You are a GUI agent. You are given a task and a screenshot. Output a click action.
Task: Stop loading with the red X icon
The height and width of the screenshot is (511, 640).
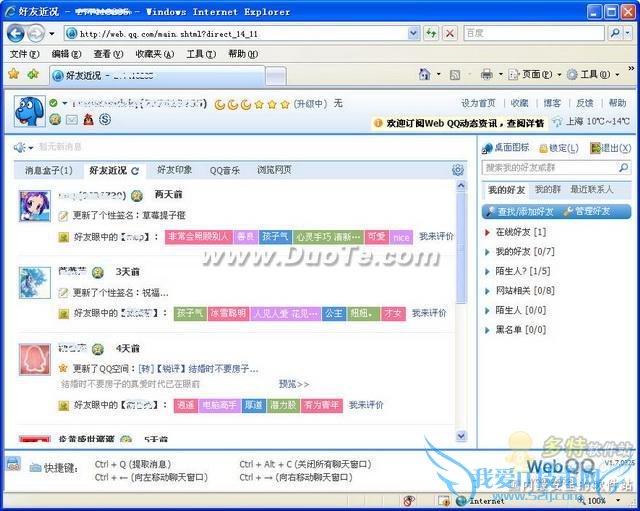point(449,33)
